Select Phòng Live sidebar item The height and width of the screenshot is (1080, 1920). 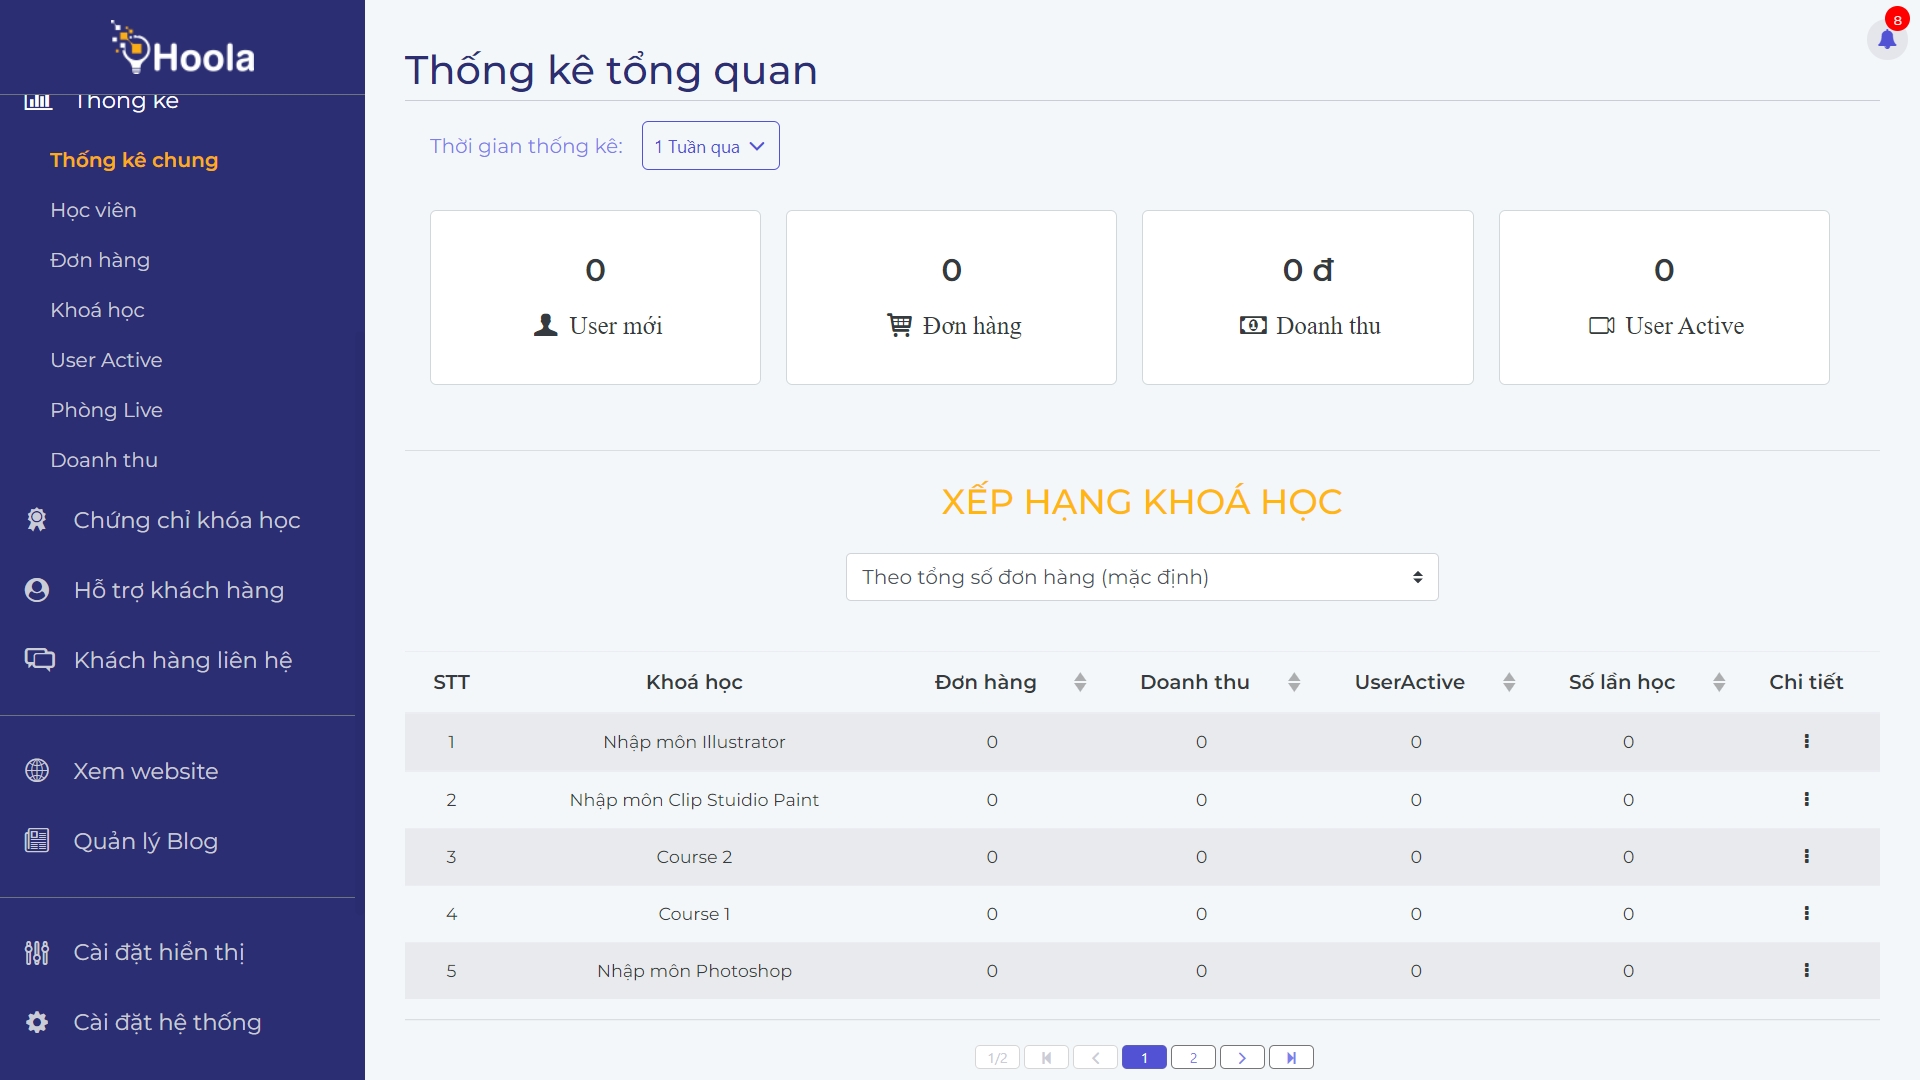click(x=106, y=410)
